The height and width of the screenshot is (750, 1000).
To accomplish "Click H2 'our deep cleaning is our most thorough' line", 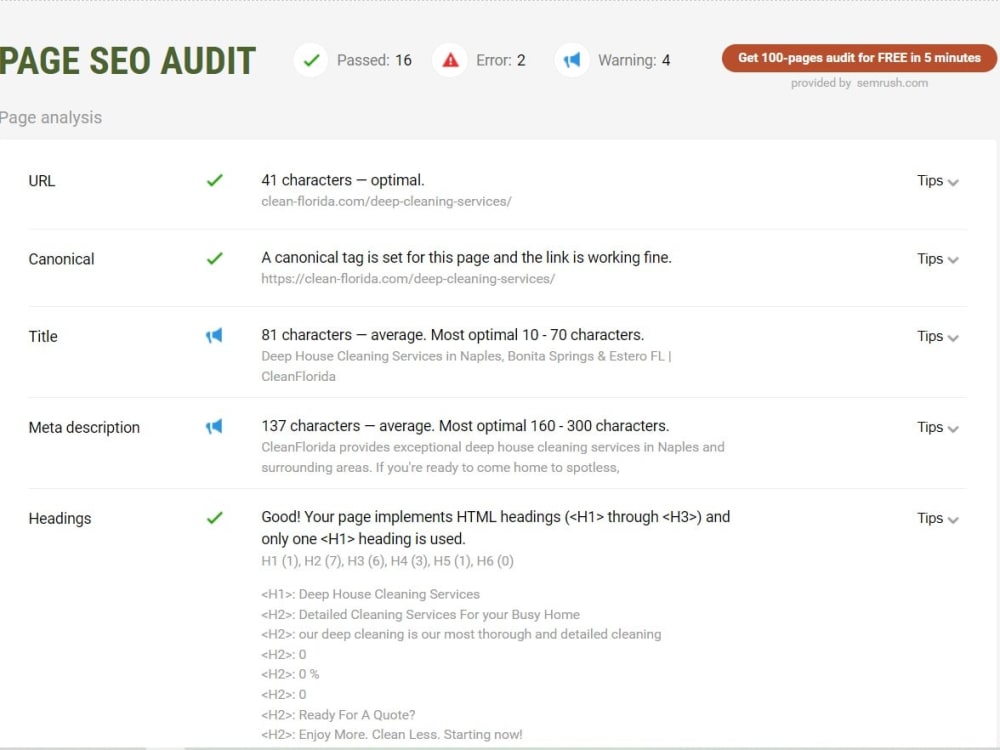I will [461, 635].
